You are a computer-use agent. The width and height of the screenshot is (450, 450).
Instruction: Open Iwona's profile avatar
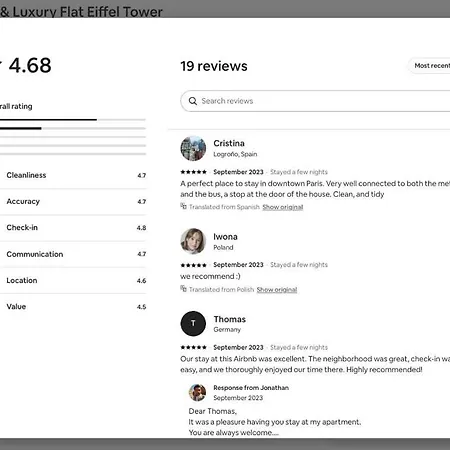pos(193,241)
